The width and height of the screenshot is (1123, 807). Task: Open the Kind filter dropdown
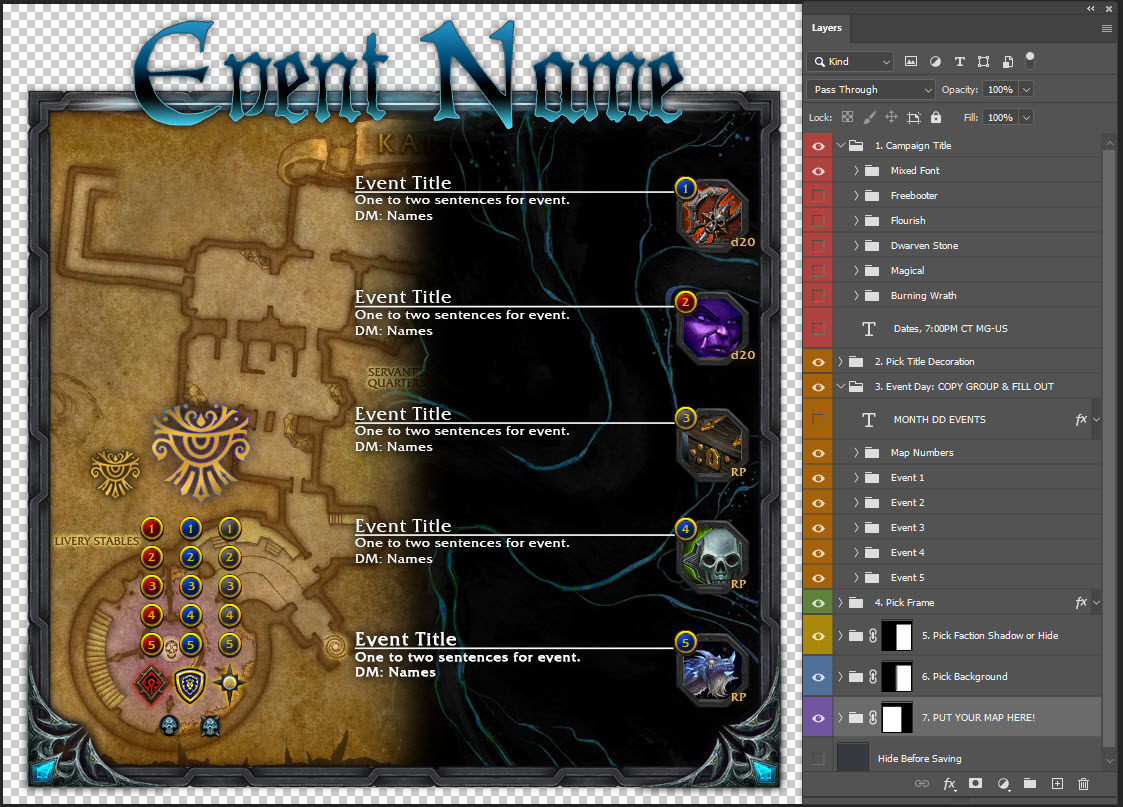[850, 62]
